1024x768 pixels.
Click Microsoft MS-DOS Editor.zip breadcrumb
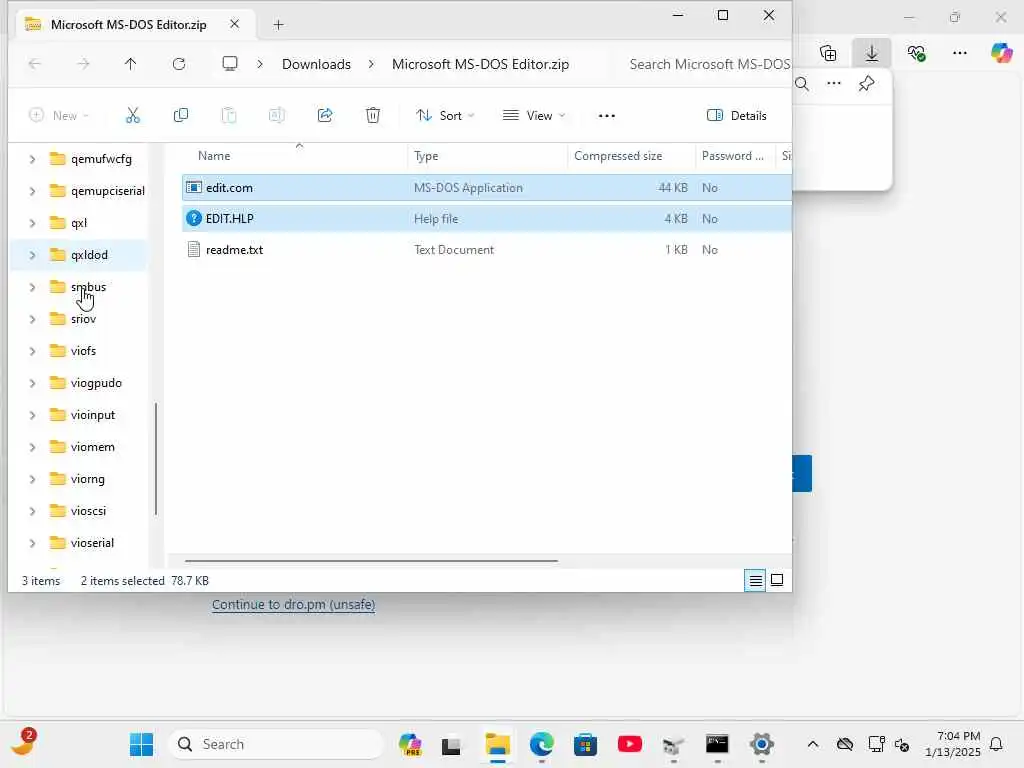click(480, 64)
